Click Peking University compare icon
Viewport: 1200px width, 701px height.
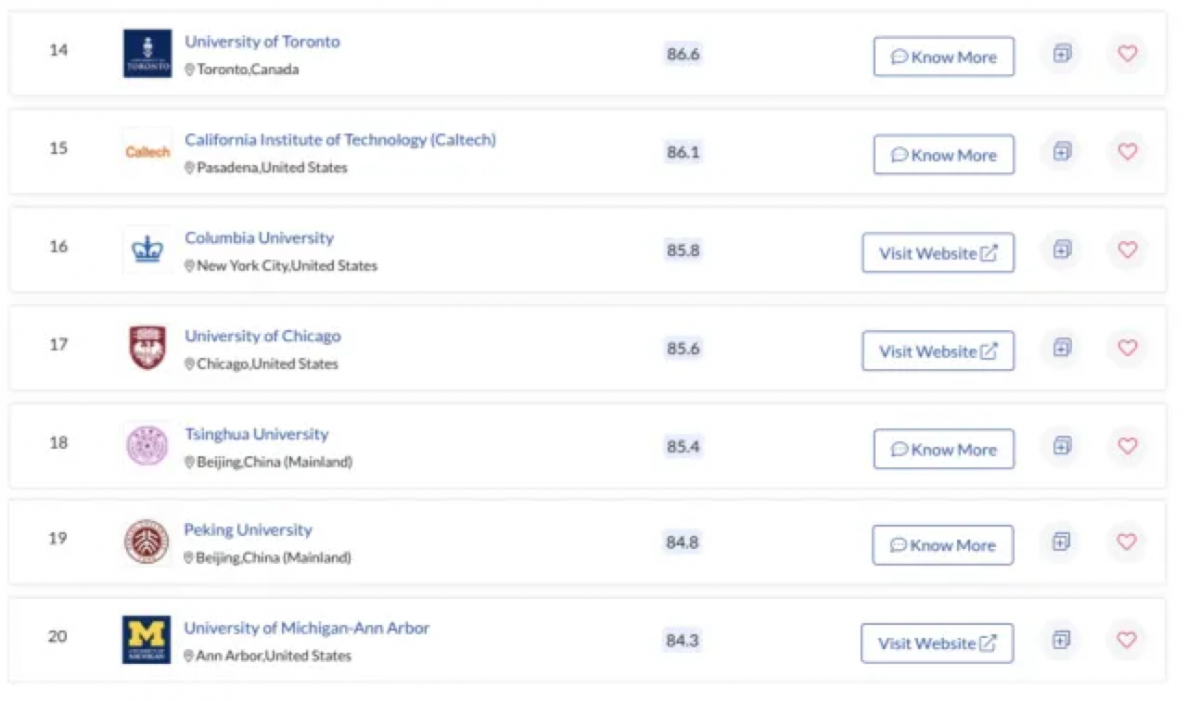(1061, 542)
